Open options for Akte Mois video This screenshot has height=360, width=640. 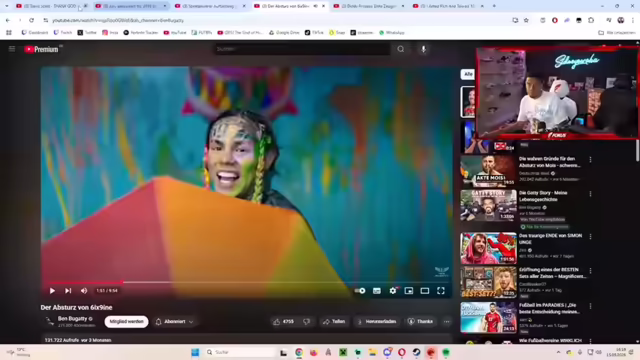click(590, 160)
